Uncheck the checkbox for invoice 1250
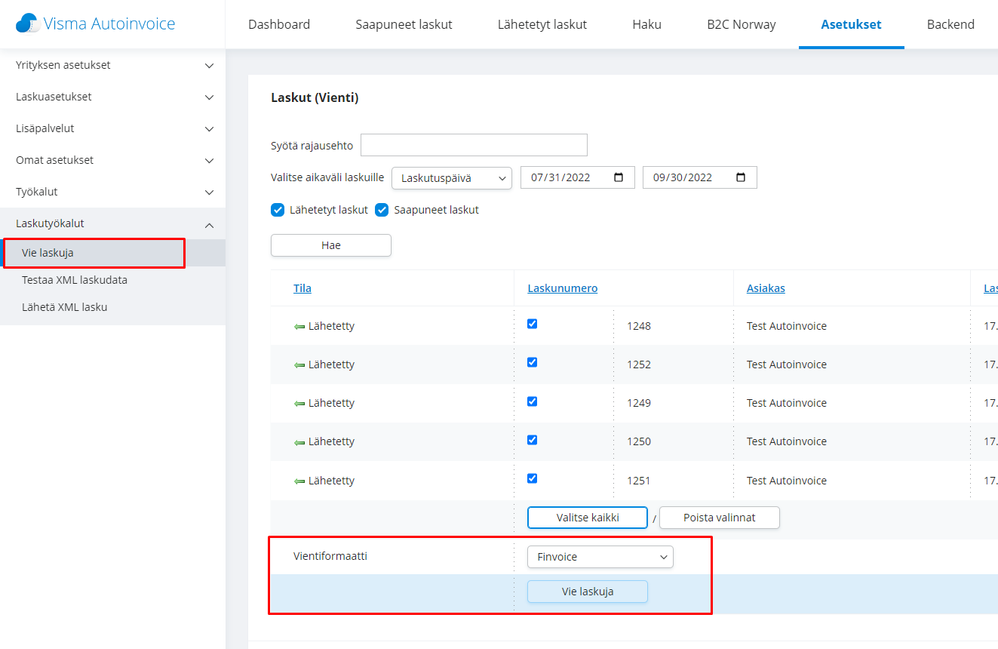Screen dimensions: 998x649 click(x=532, y=440)
